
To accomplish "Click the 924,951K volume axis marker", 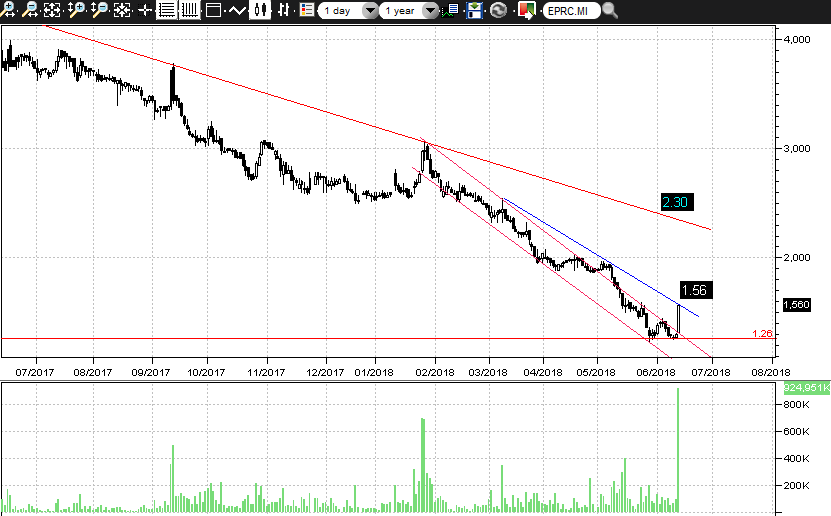I will pos(807,388).
